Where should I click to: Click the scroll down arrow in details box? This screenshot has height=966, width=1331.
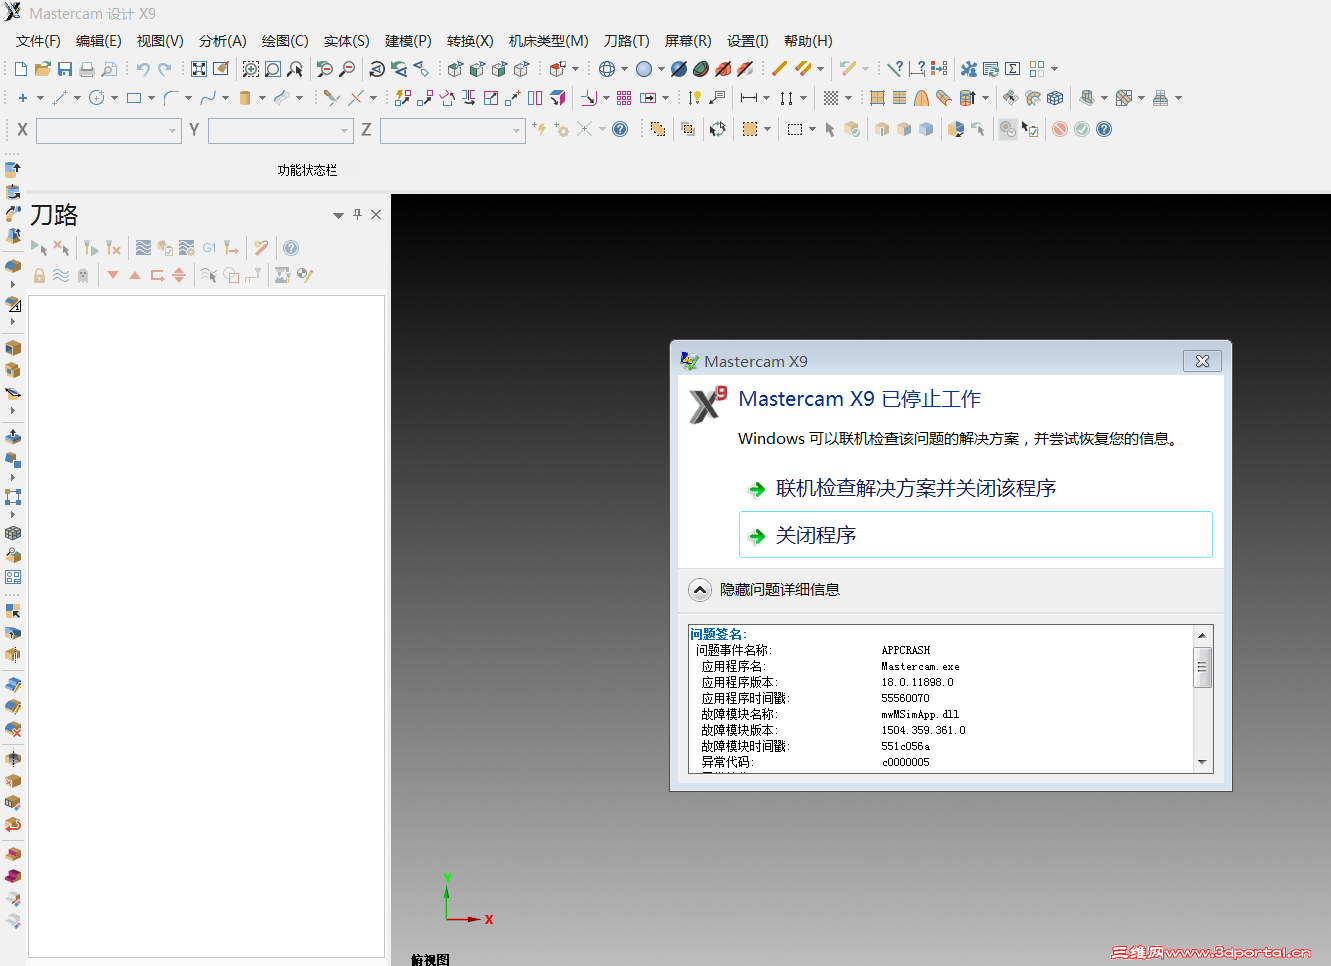click(1202, 763)
